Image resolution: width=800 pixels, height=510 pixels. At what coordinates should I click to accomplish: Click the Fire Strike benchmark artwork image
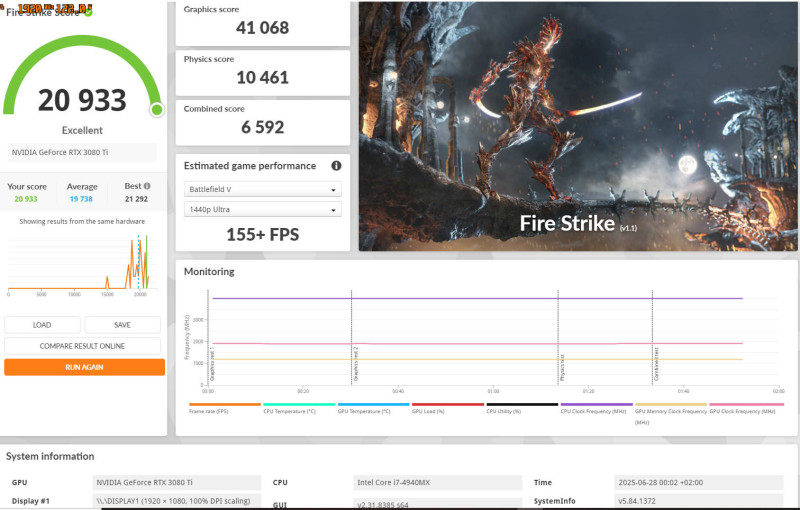tap(578, 126)
